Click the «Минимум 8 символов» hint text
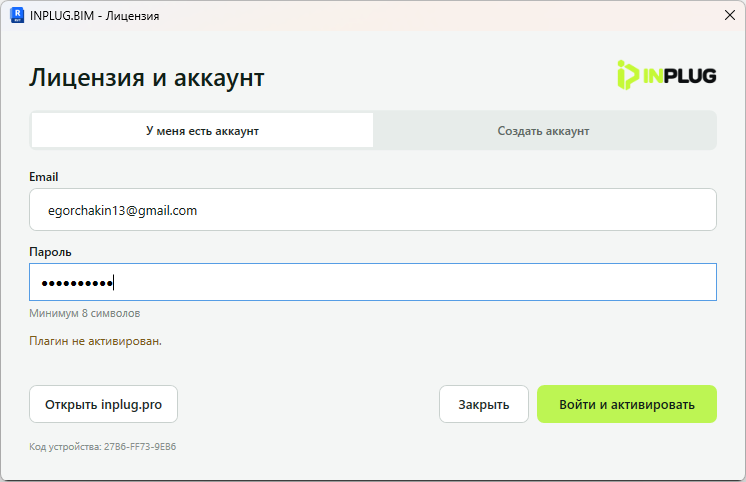This screenshot has width=746, height=482. click(x=85, y=313)
